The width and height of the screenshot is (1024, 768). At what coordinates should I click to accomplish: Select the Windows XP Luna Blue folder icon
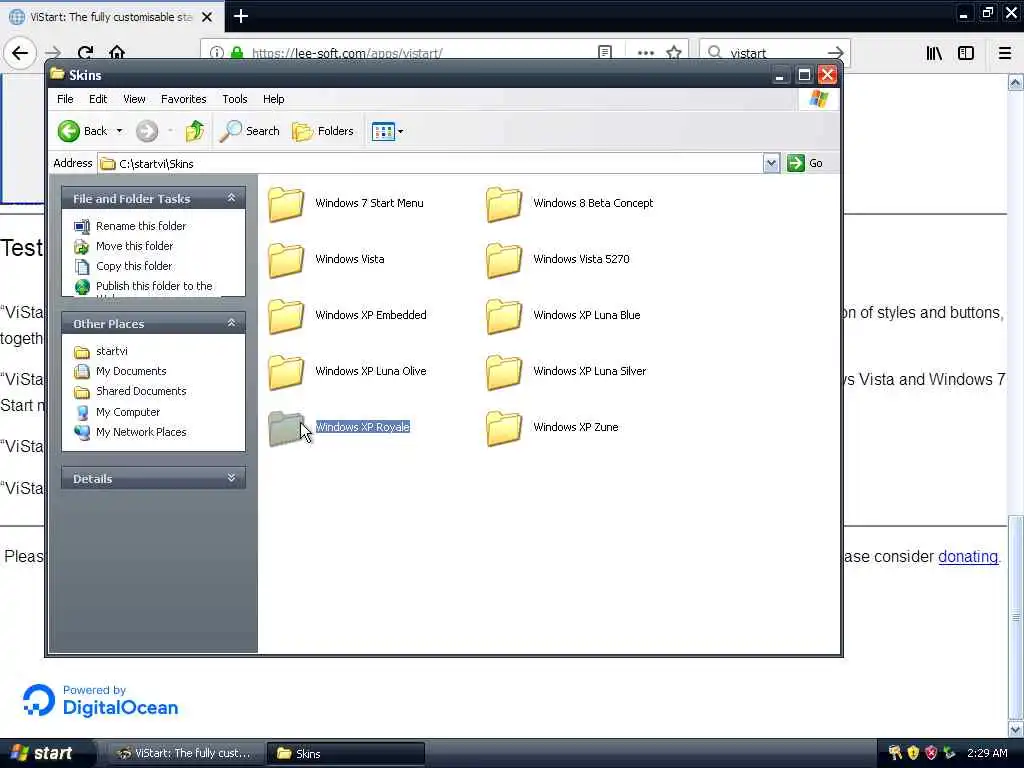(x=504, y=316)
